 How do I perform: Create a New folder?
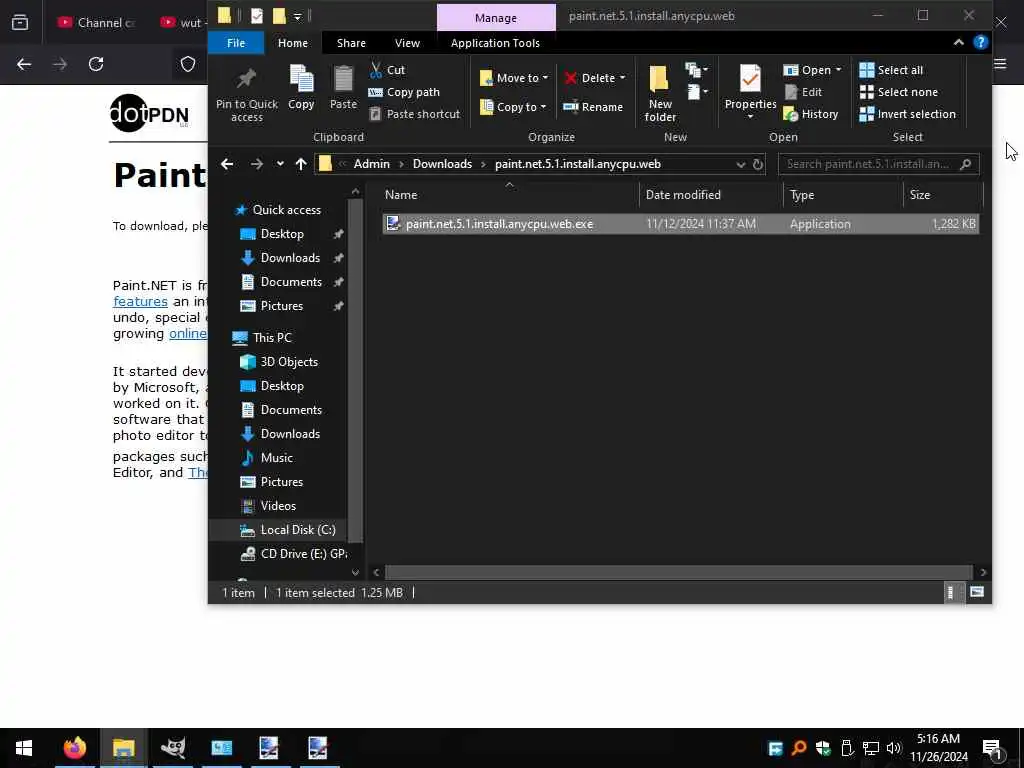click(x=660, y=94)
